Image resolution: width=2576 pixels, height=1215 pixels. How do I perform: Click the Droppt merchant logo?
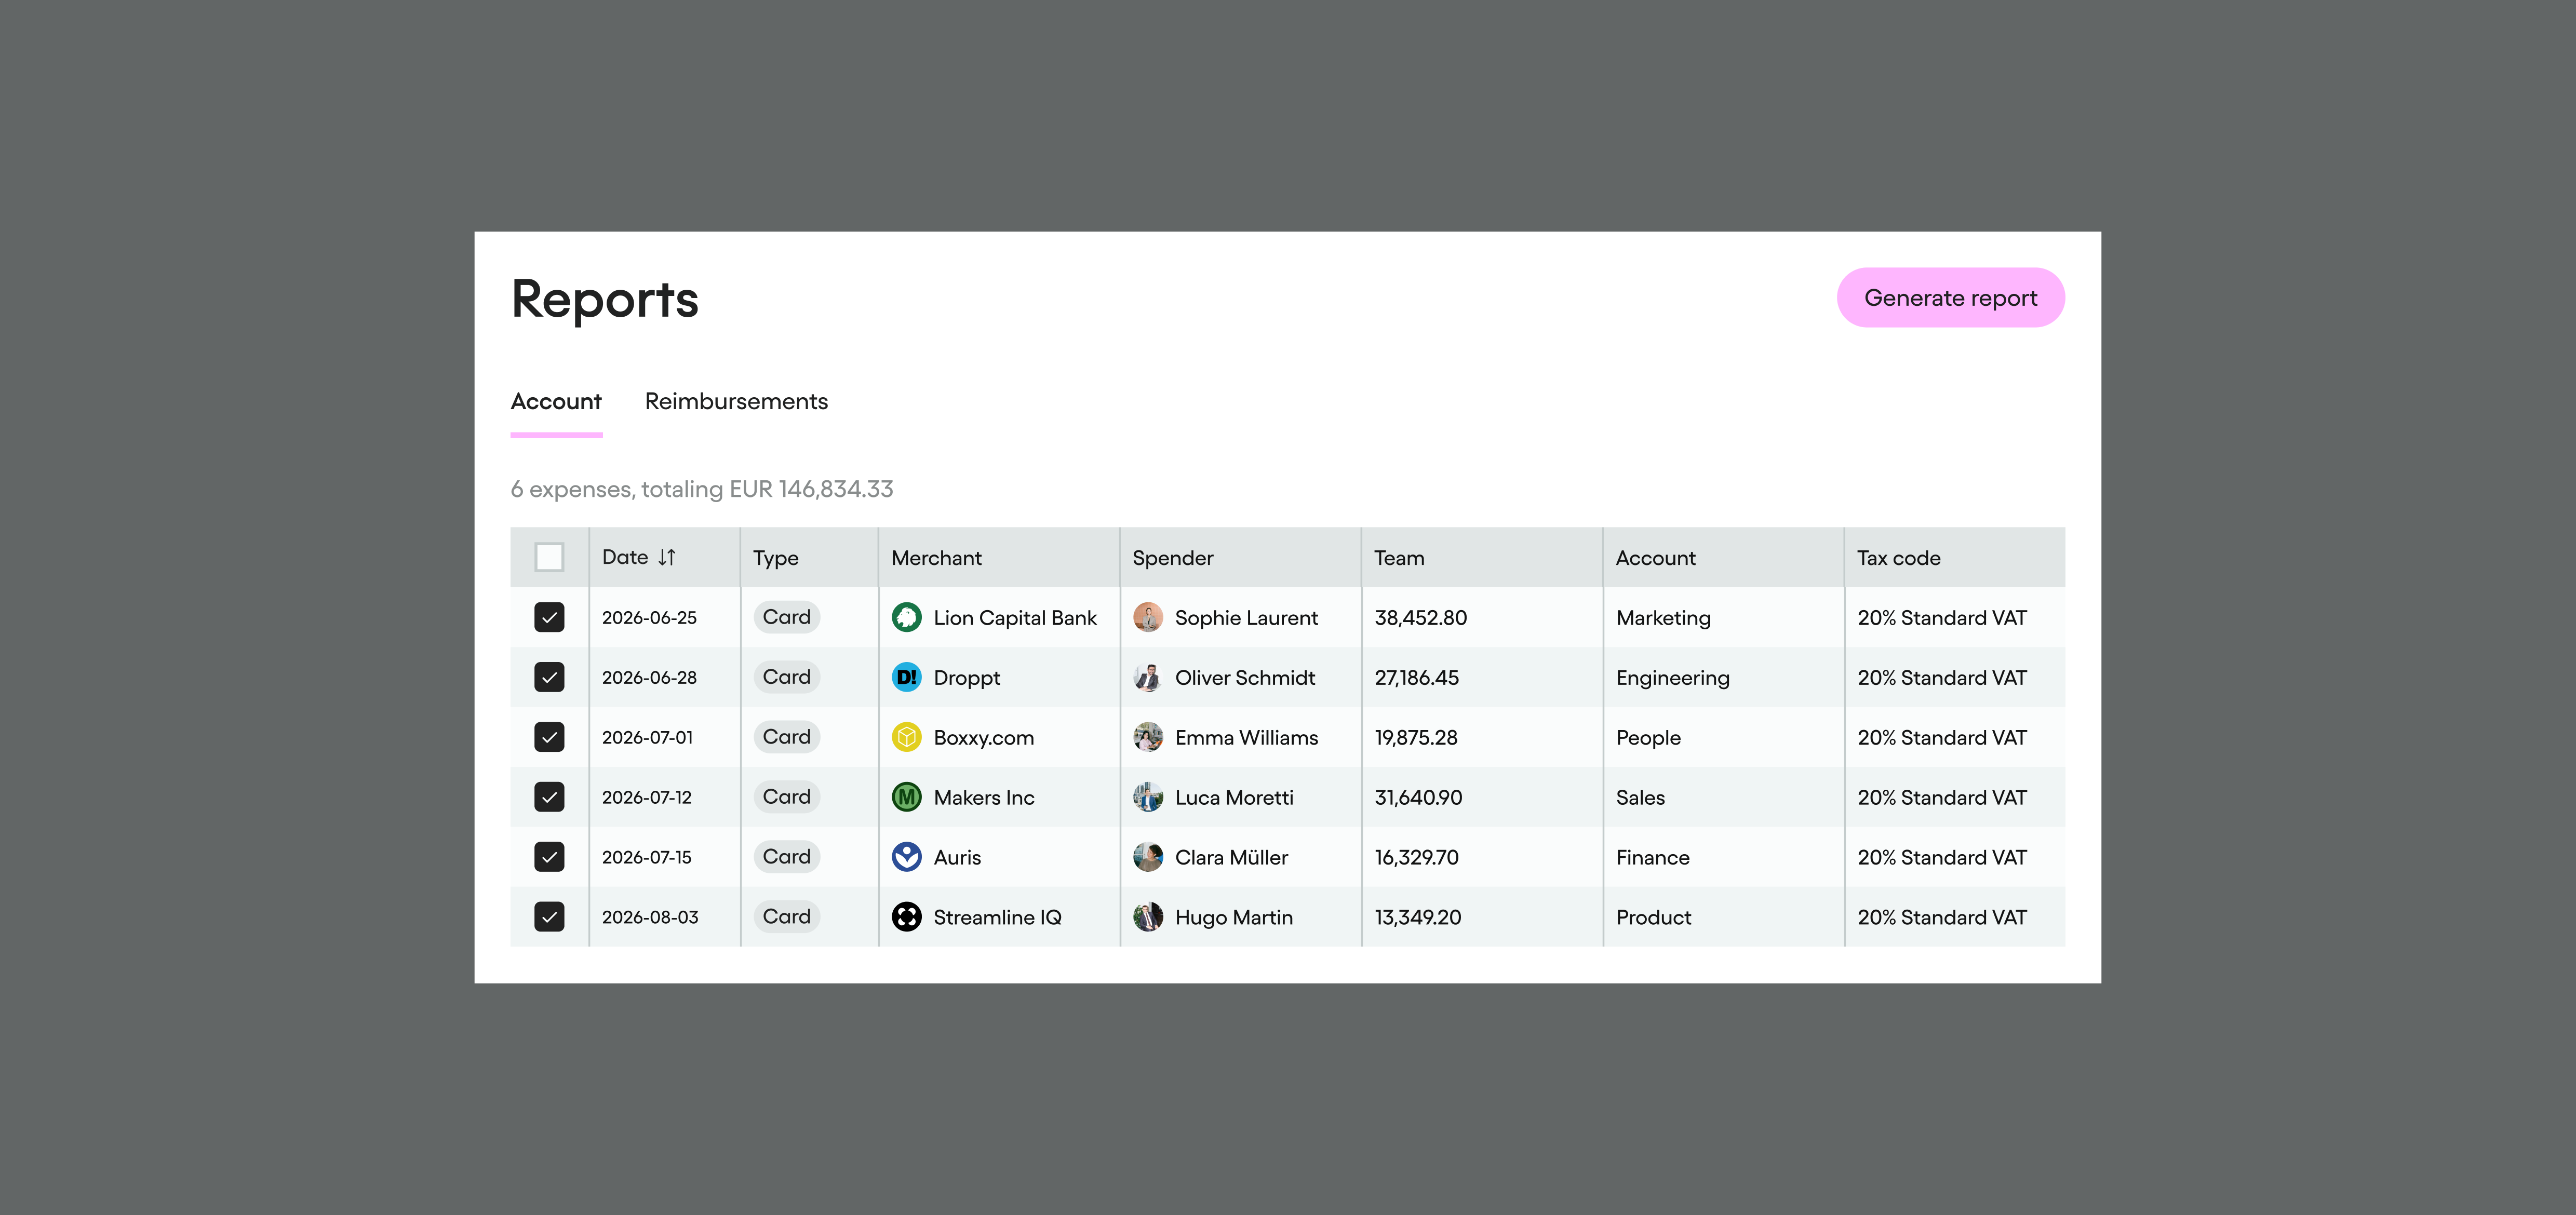point(906,677)
